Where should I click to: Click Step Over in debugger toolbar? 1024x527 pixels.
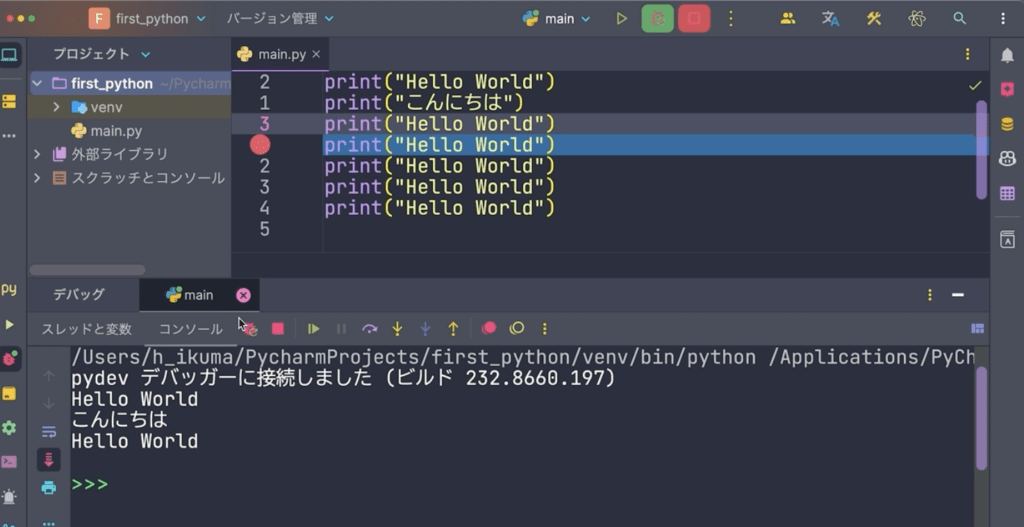[x=369, y=328]
